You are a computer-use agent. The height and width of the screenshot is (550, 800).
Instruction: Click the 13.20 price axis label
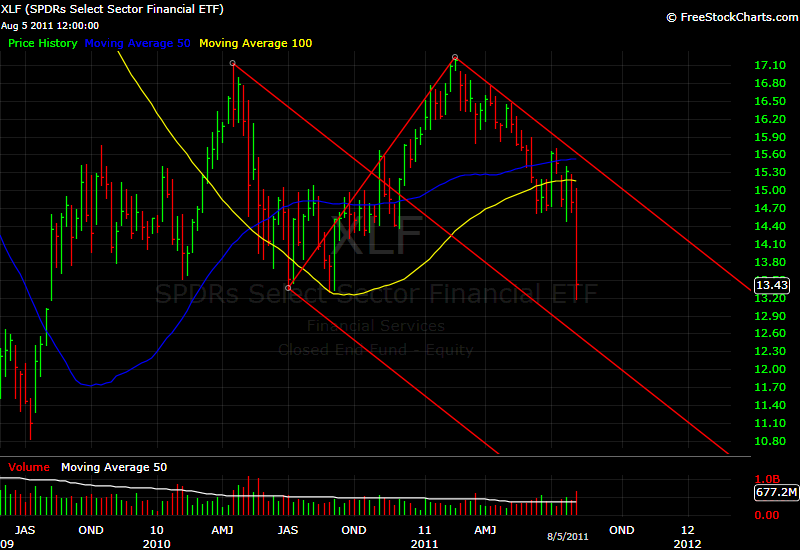coord(770,298)
